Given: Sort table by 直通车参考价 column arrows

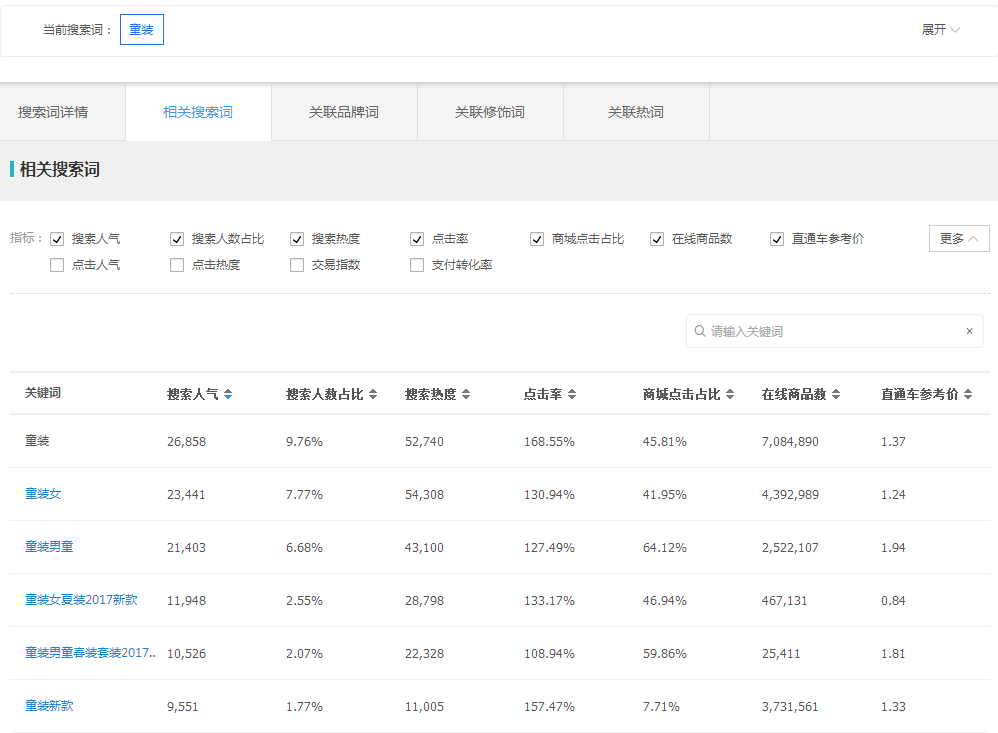Looking at the screenshot, I should (x=968, y=394).
